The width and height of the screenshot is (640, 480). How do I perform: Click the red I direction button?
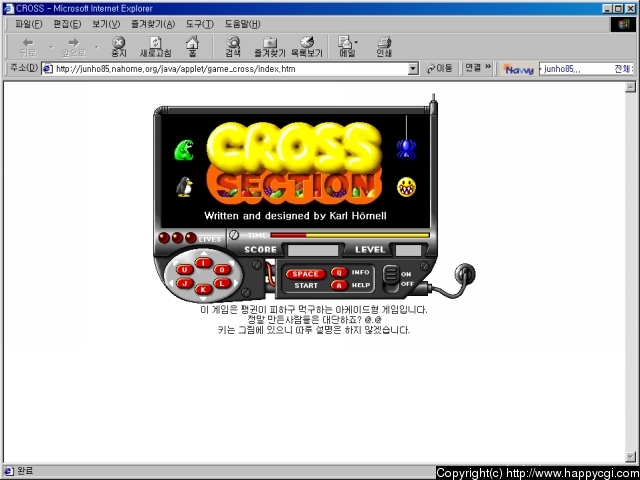coord(203,263)
